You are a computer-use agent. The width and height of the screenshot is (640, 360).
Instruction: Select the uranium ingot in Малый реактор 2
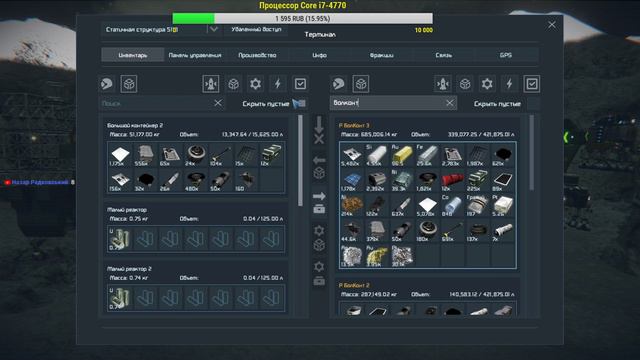coord(120,298)
